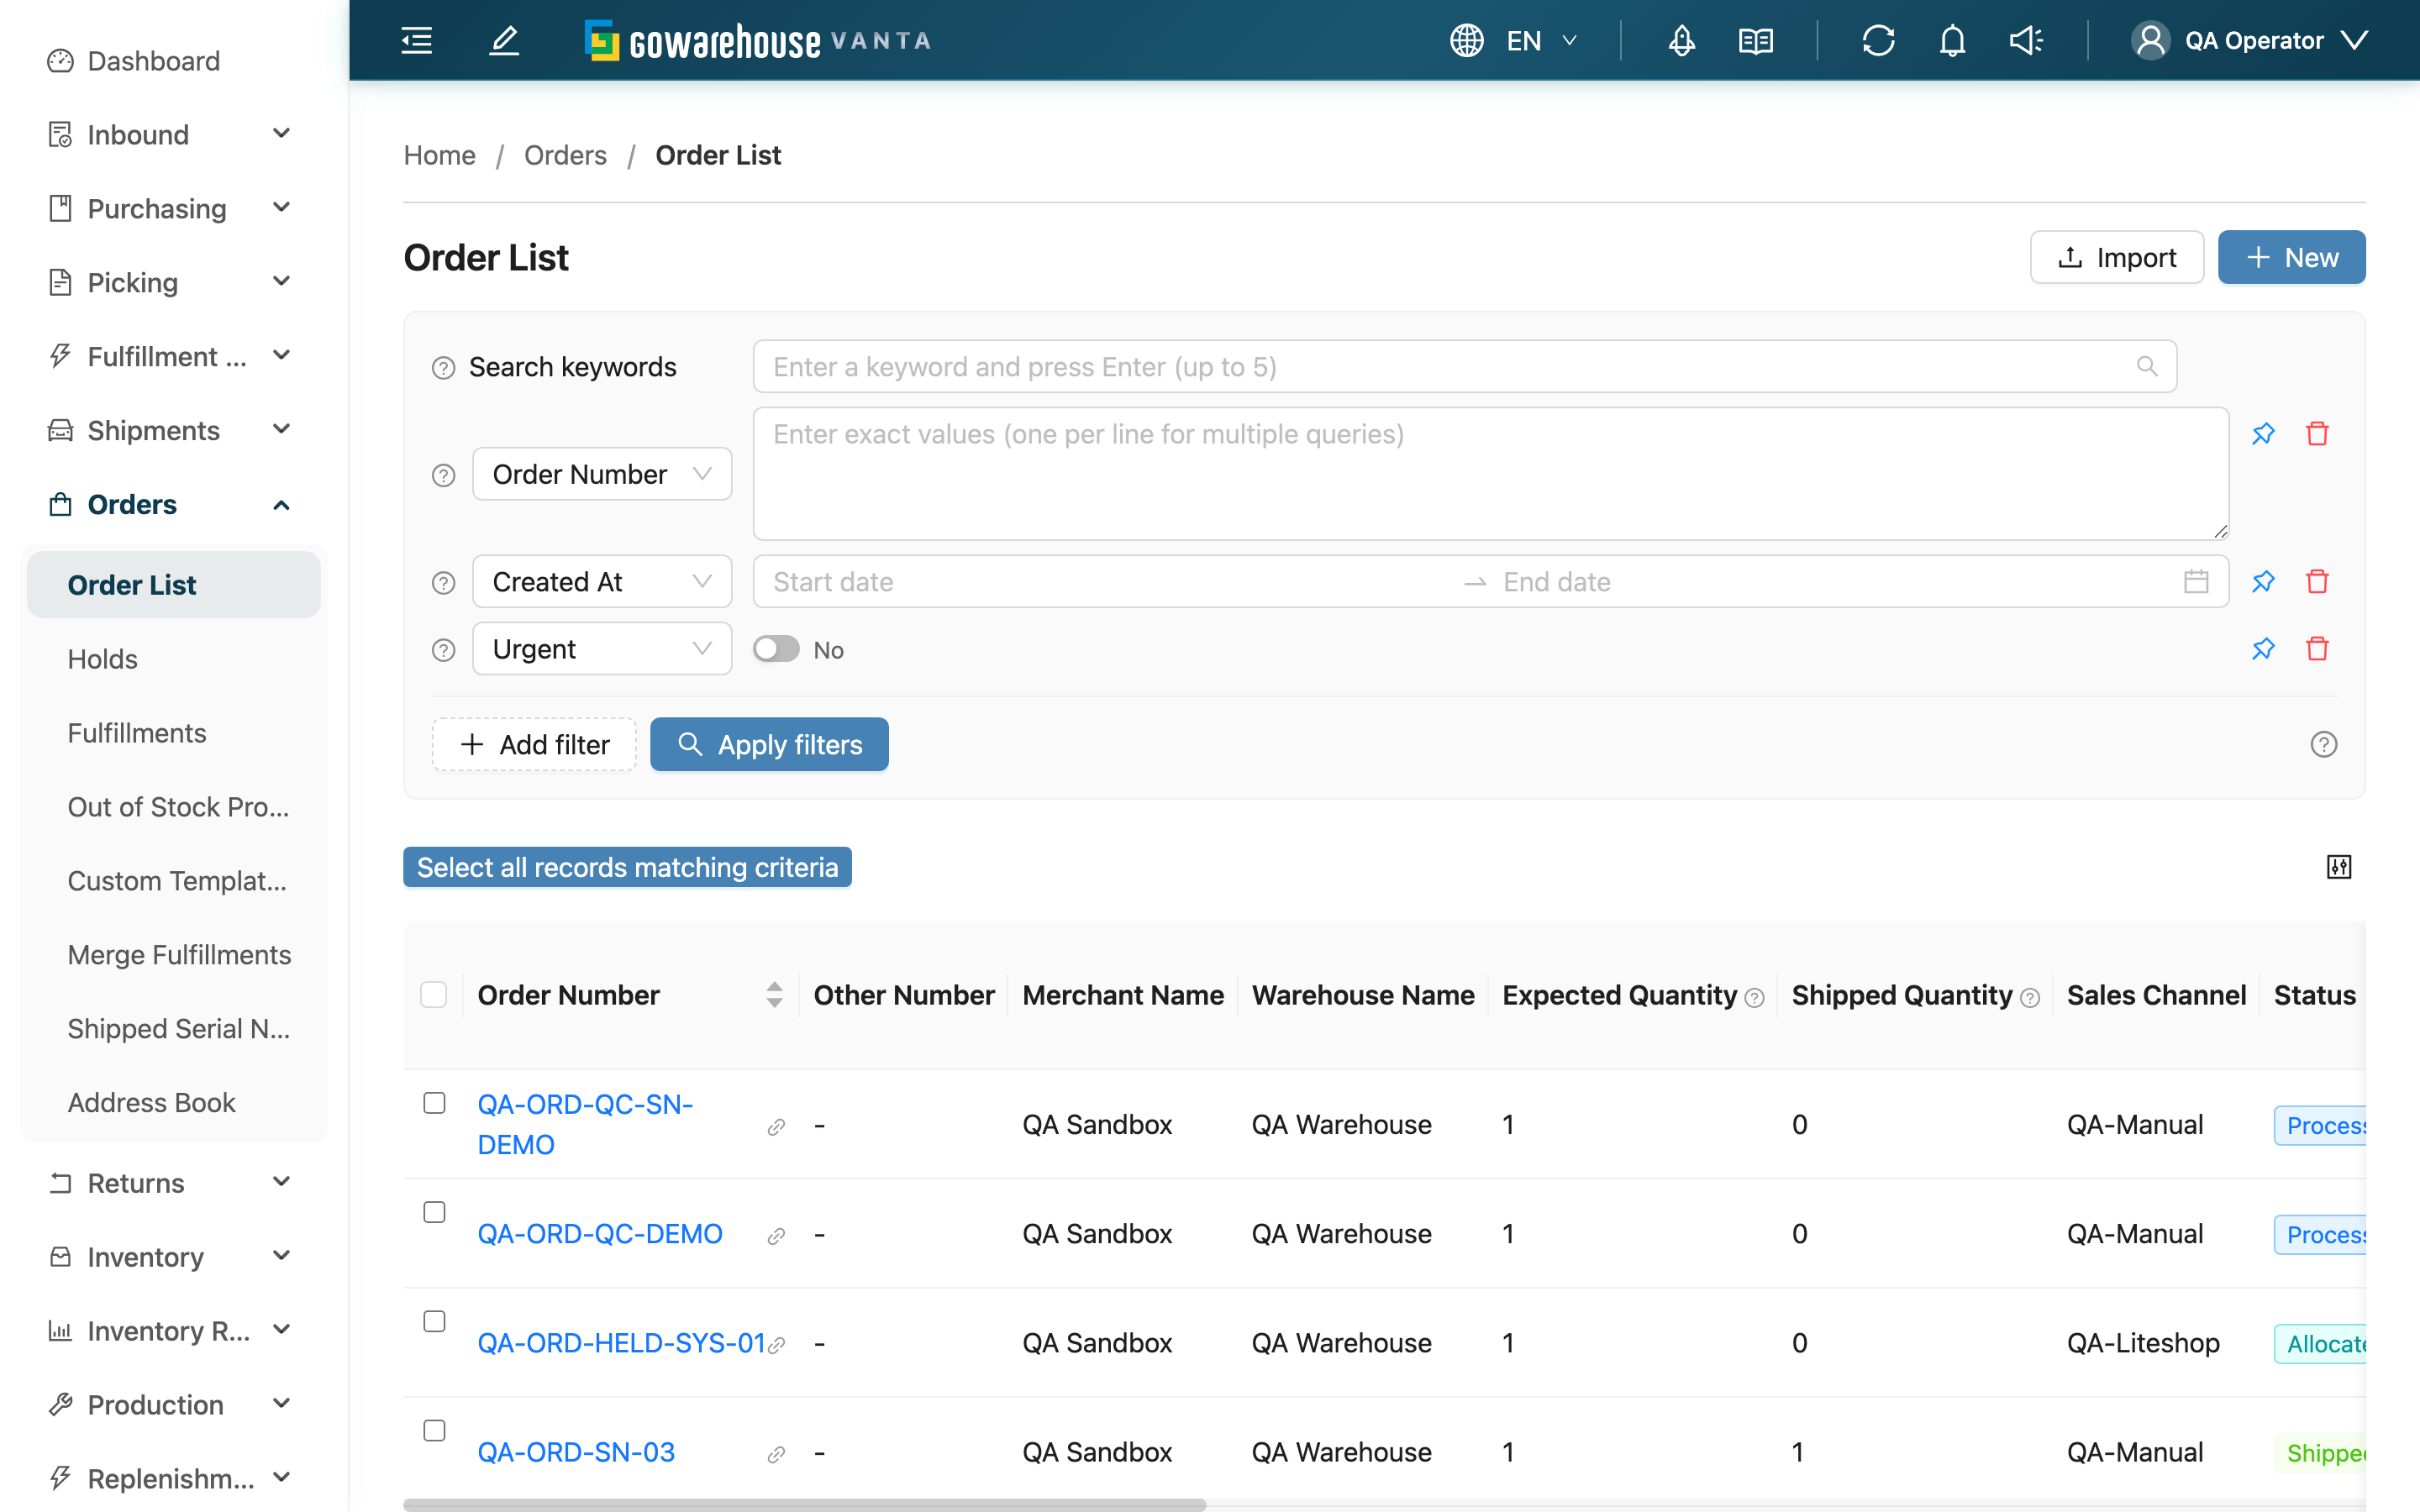Pin the Urgent filter

click(x=2263, y=650)
